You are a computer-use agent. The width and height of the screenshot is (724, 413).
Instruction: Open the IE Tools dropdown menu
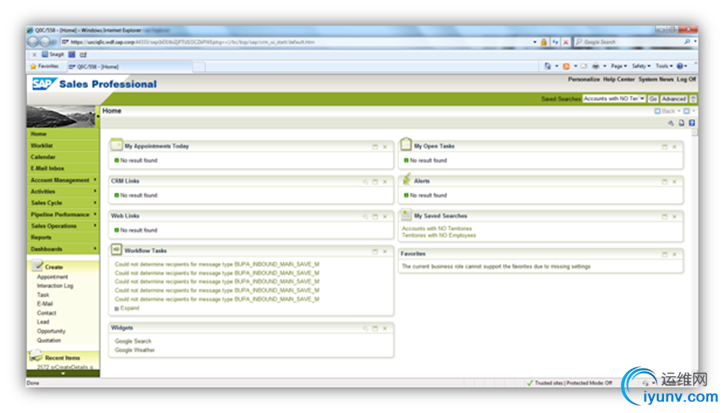click(x=664, y=66)
